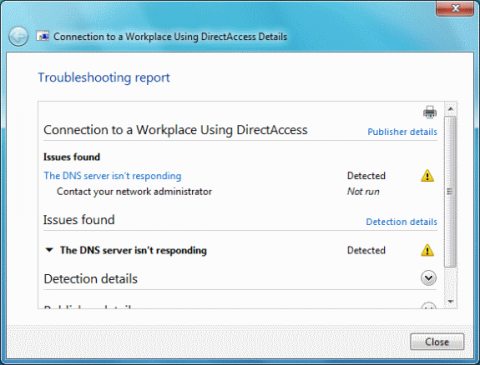The image size is (480, 365).
Task: Go back using the round arrow button
Action: coord(18,36)
